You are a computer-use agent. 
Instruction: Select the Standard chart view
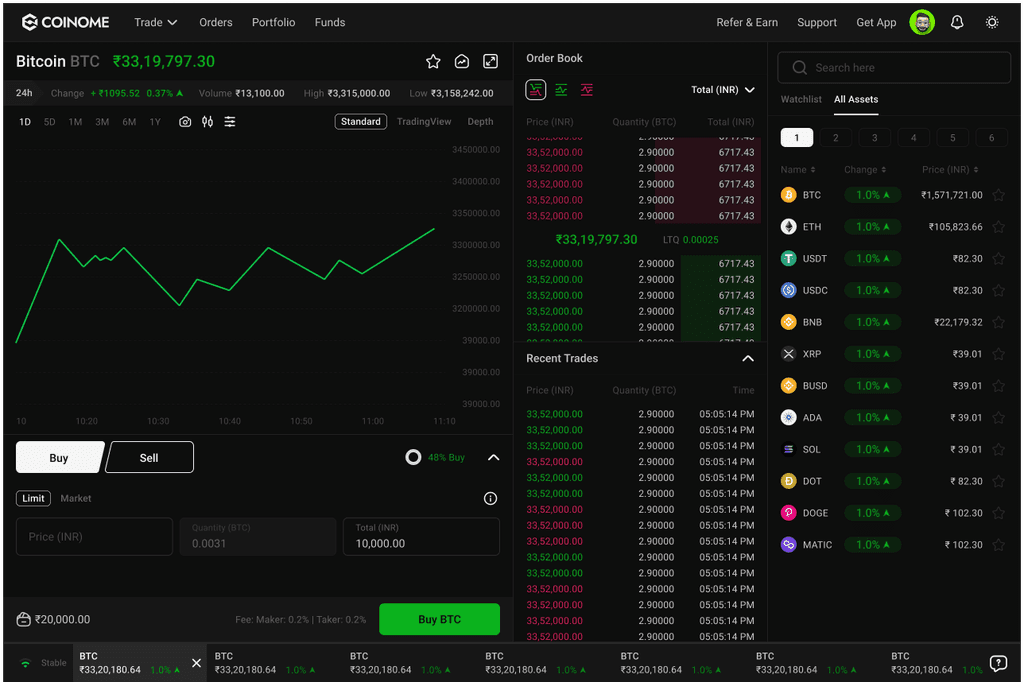tap(360, 122)
